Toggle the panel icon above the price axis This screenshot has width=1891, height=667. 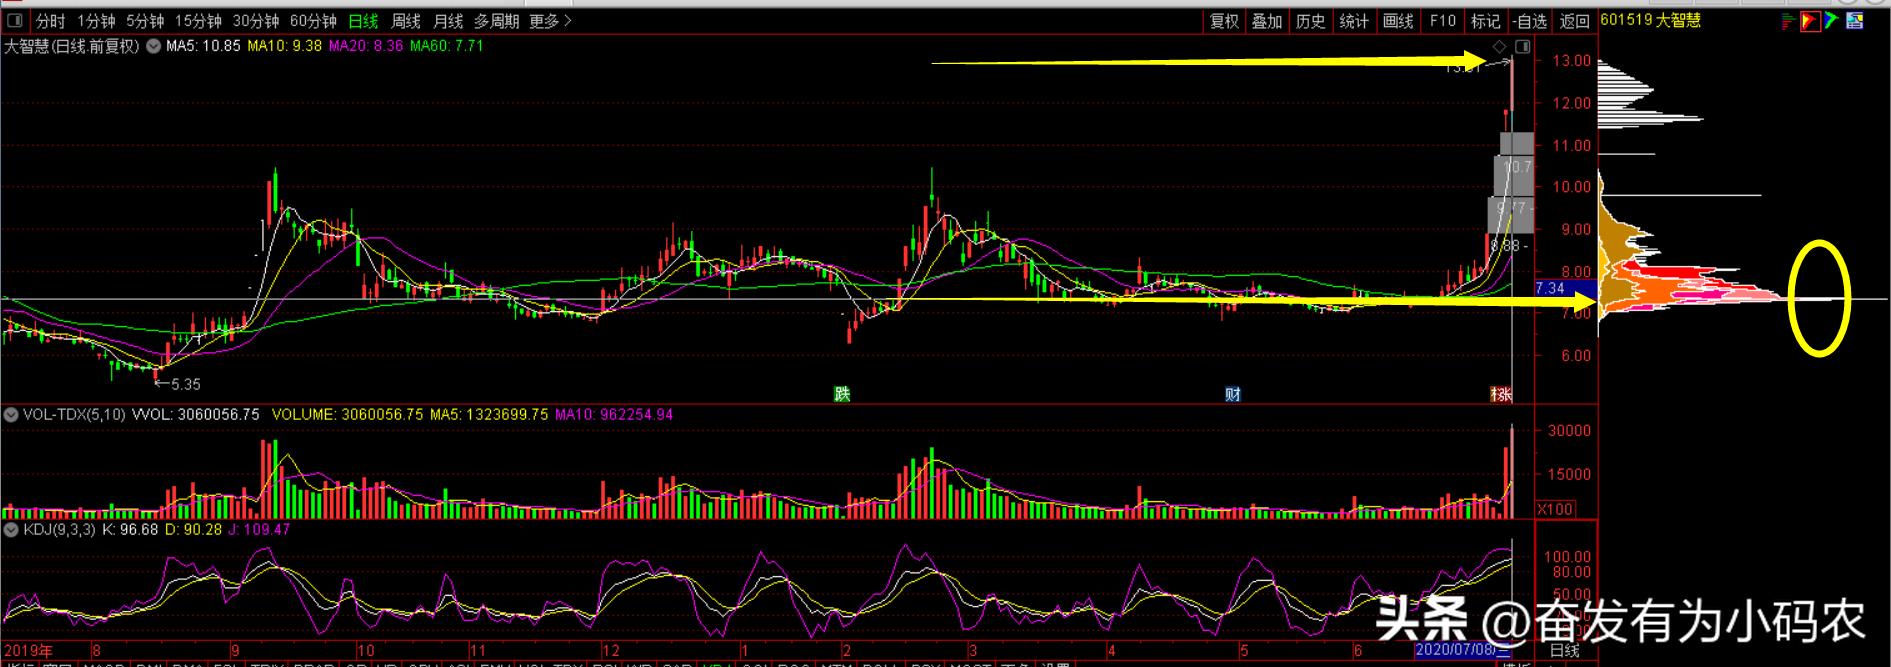(x=1523, y=47)
